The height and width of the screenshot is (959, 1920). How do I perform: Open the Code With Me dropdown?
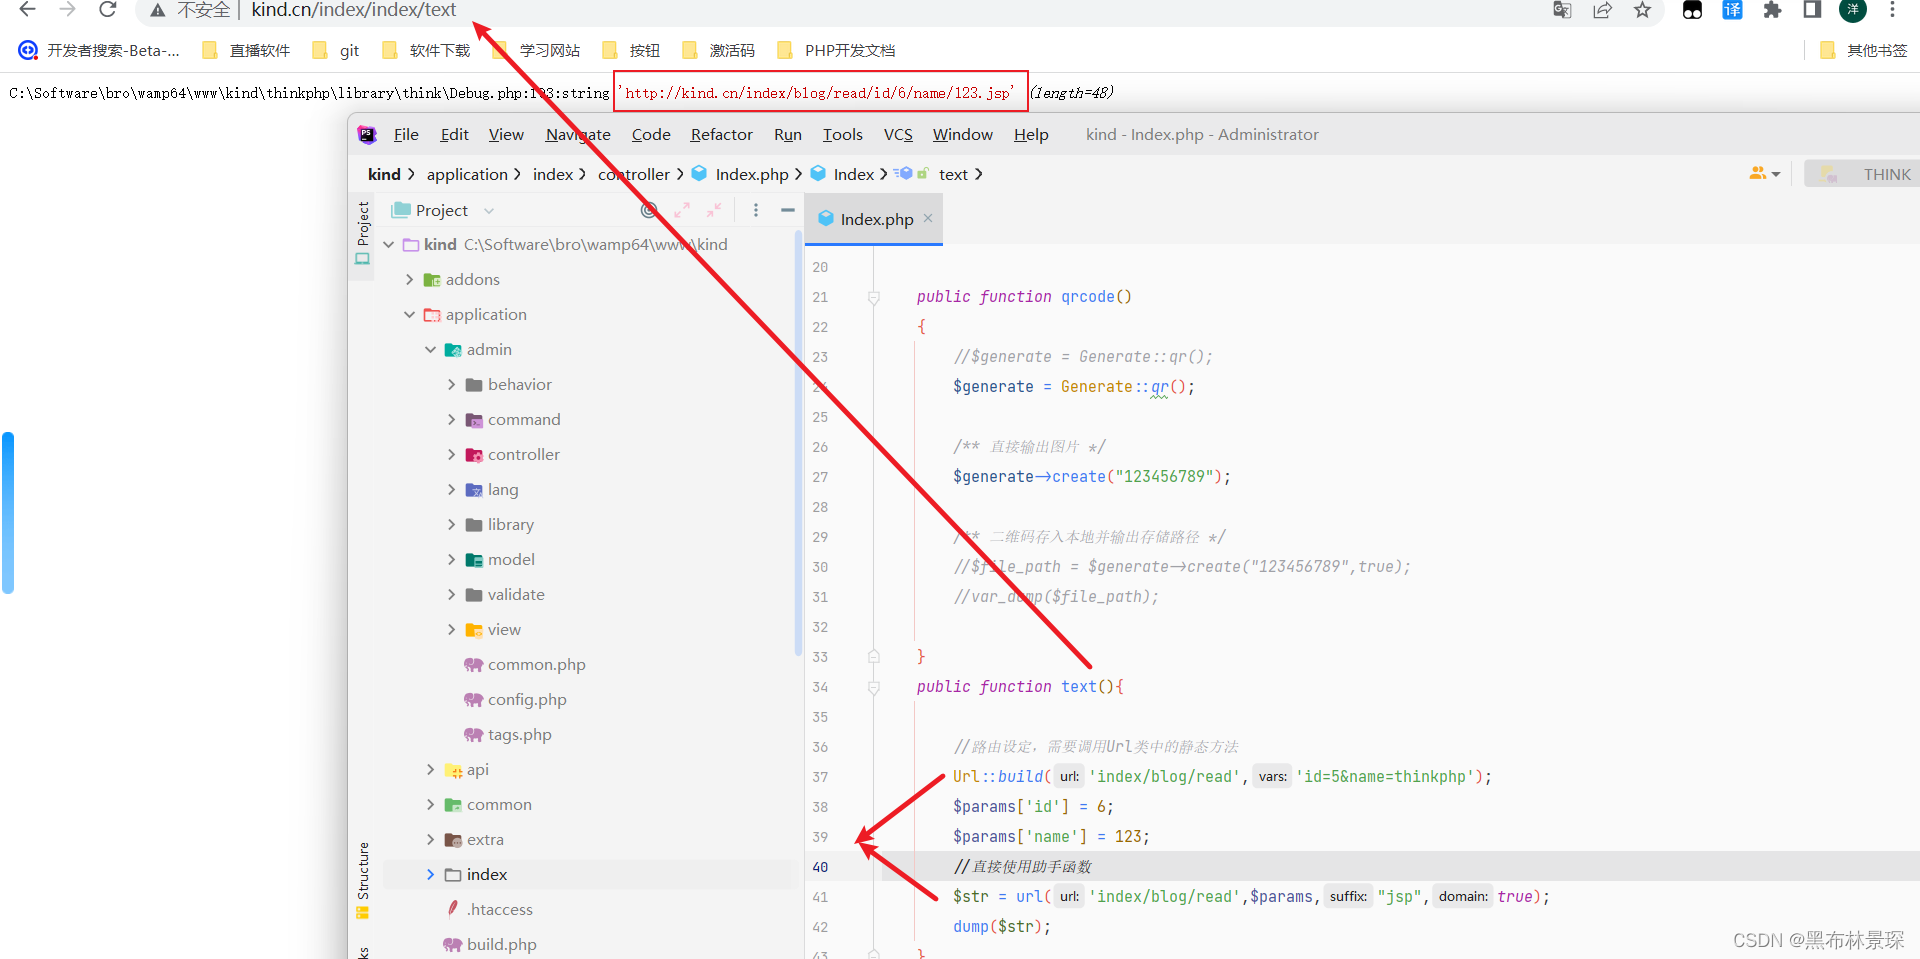[x=1764, y=174]
